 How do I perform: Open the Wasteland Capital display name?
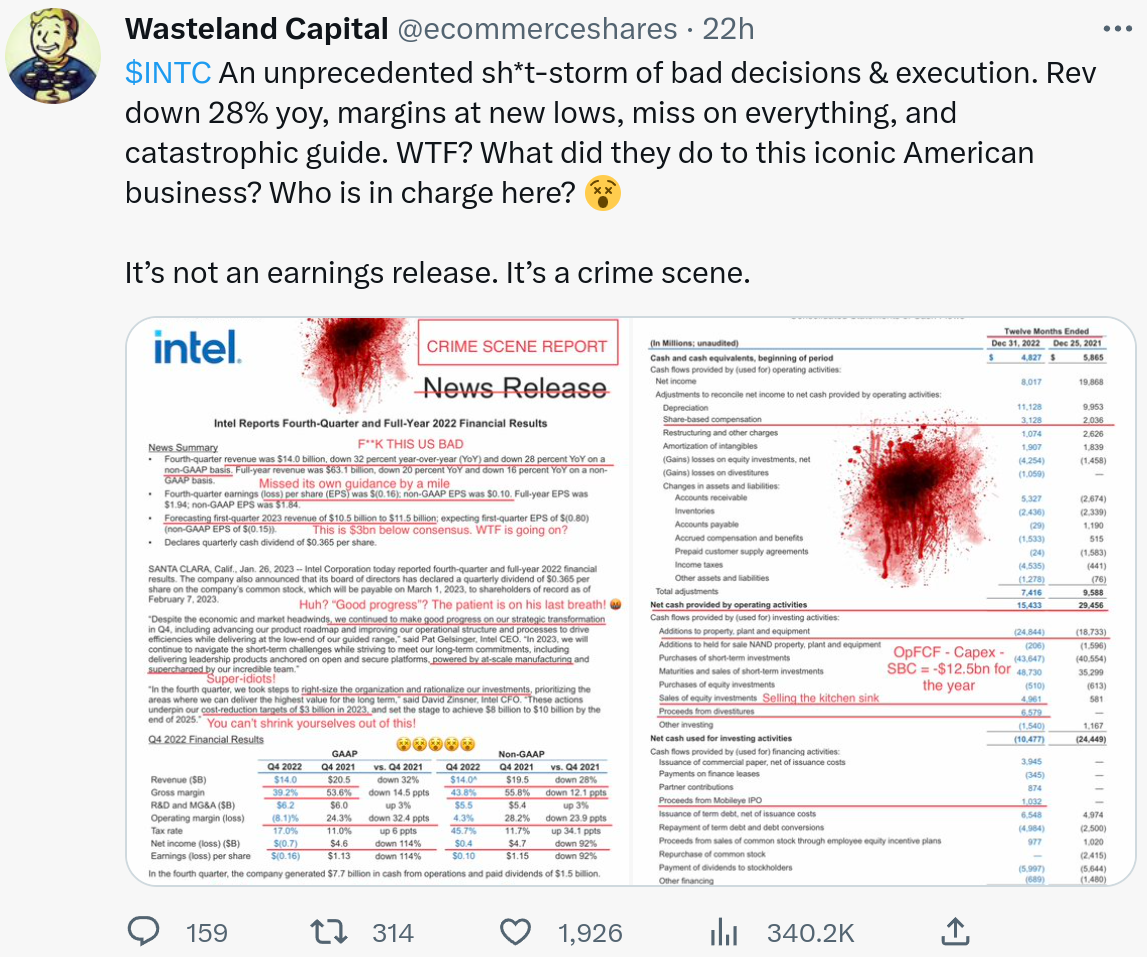tap(256, 30)
